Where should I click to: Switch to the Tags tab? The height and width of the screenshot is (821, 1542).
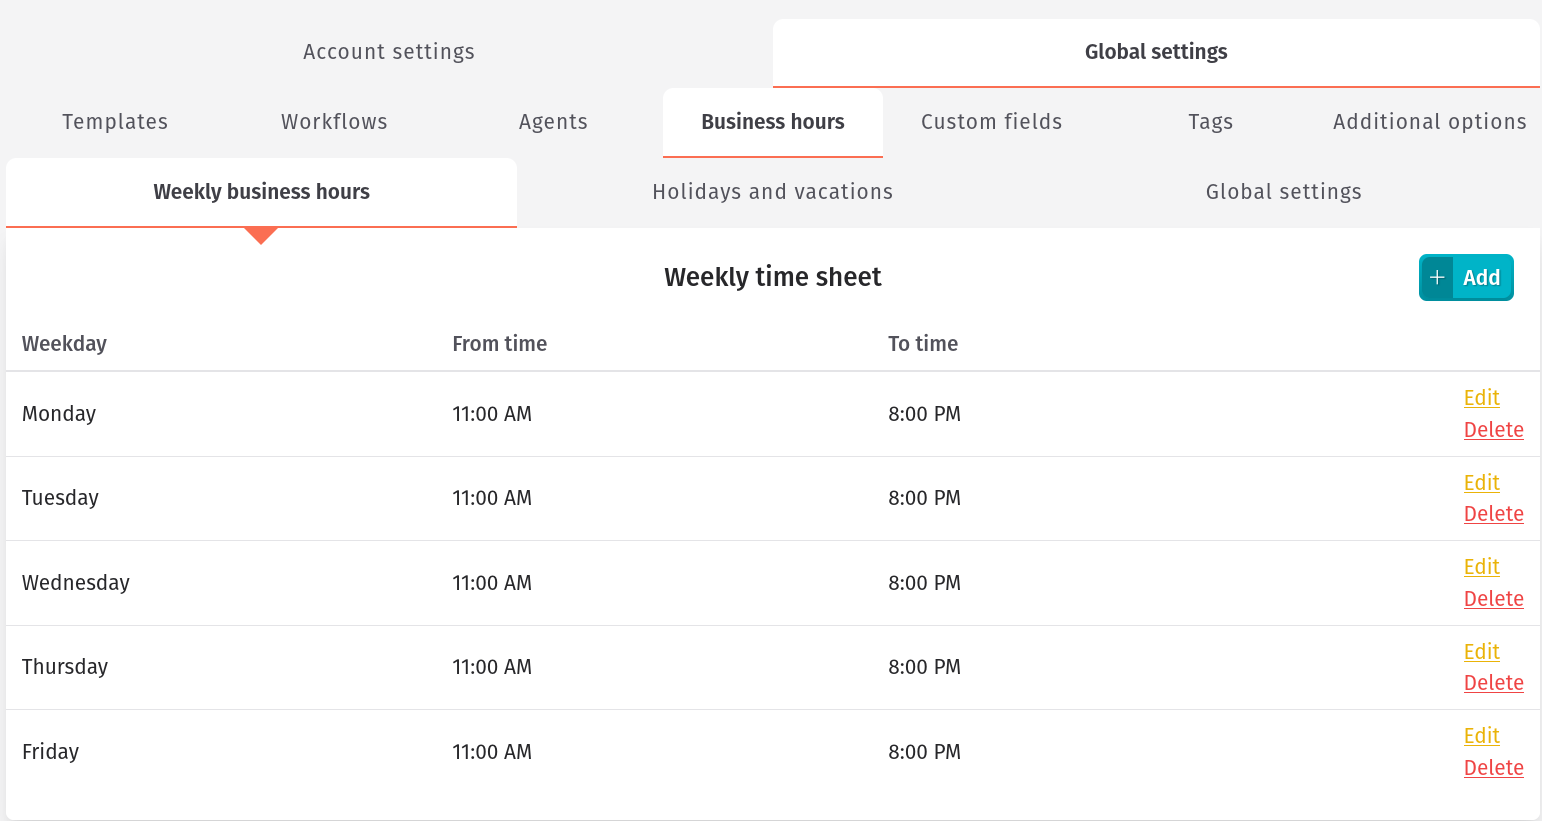click(1210, 122)
